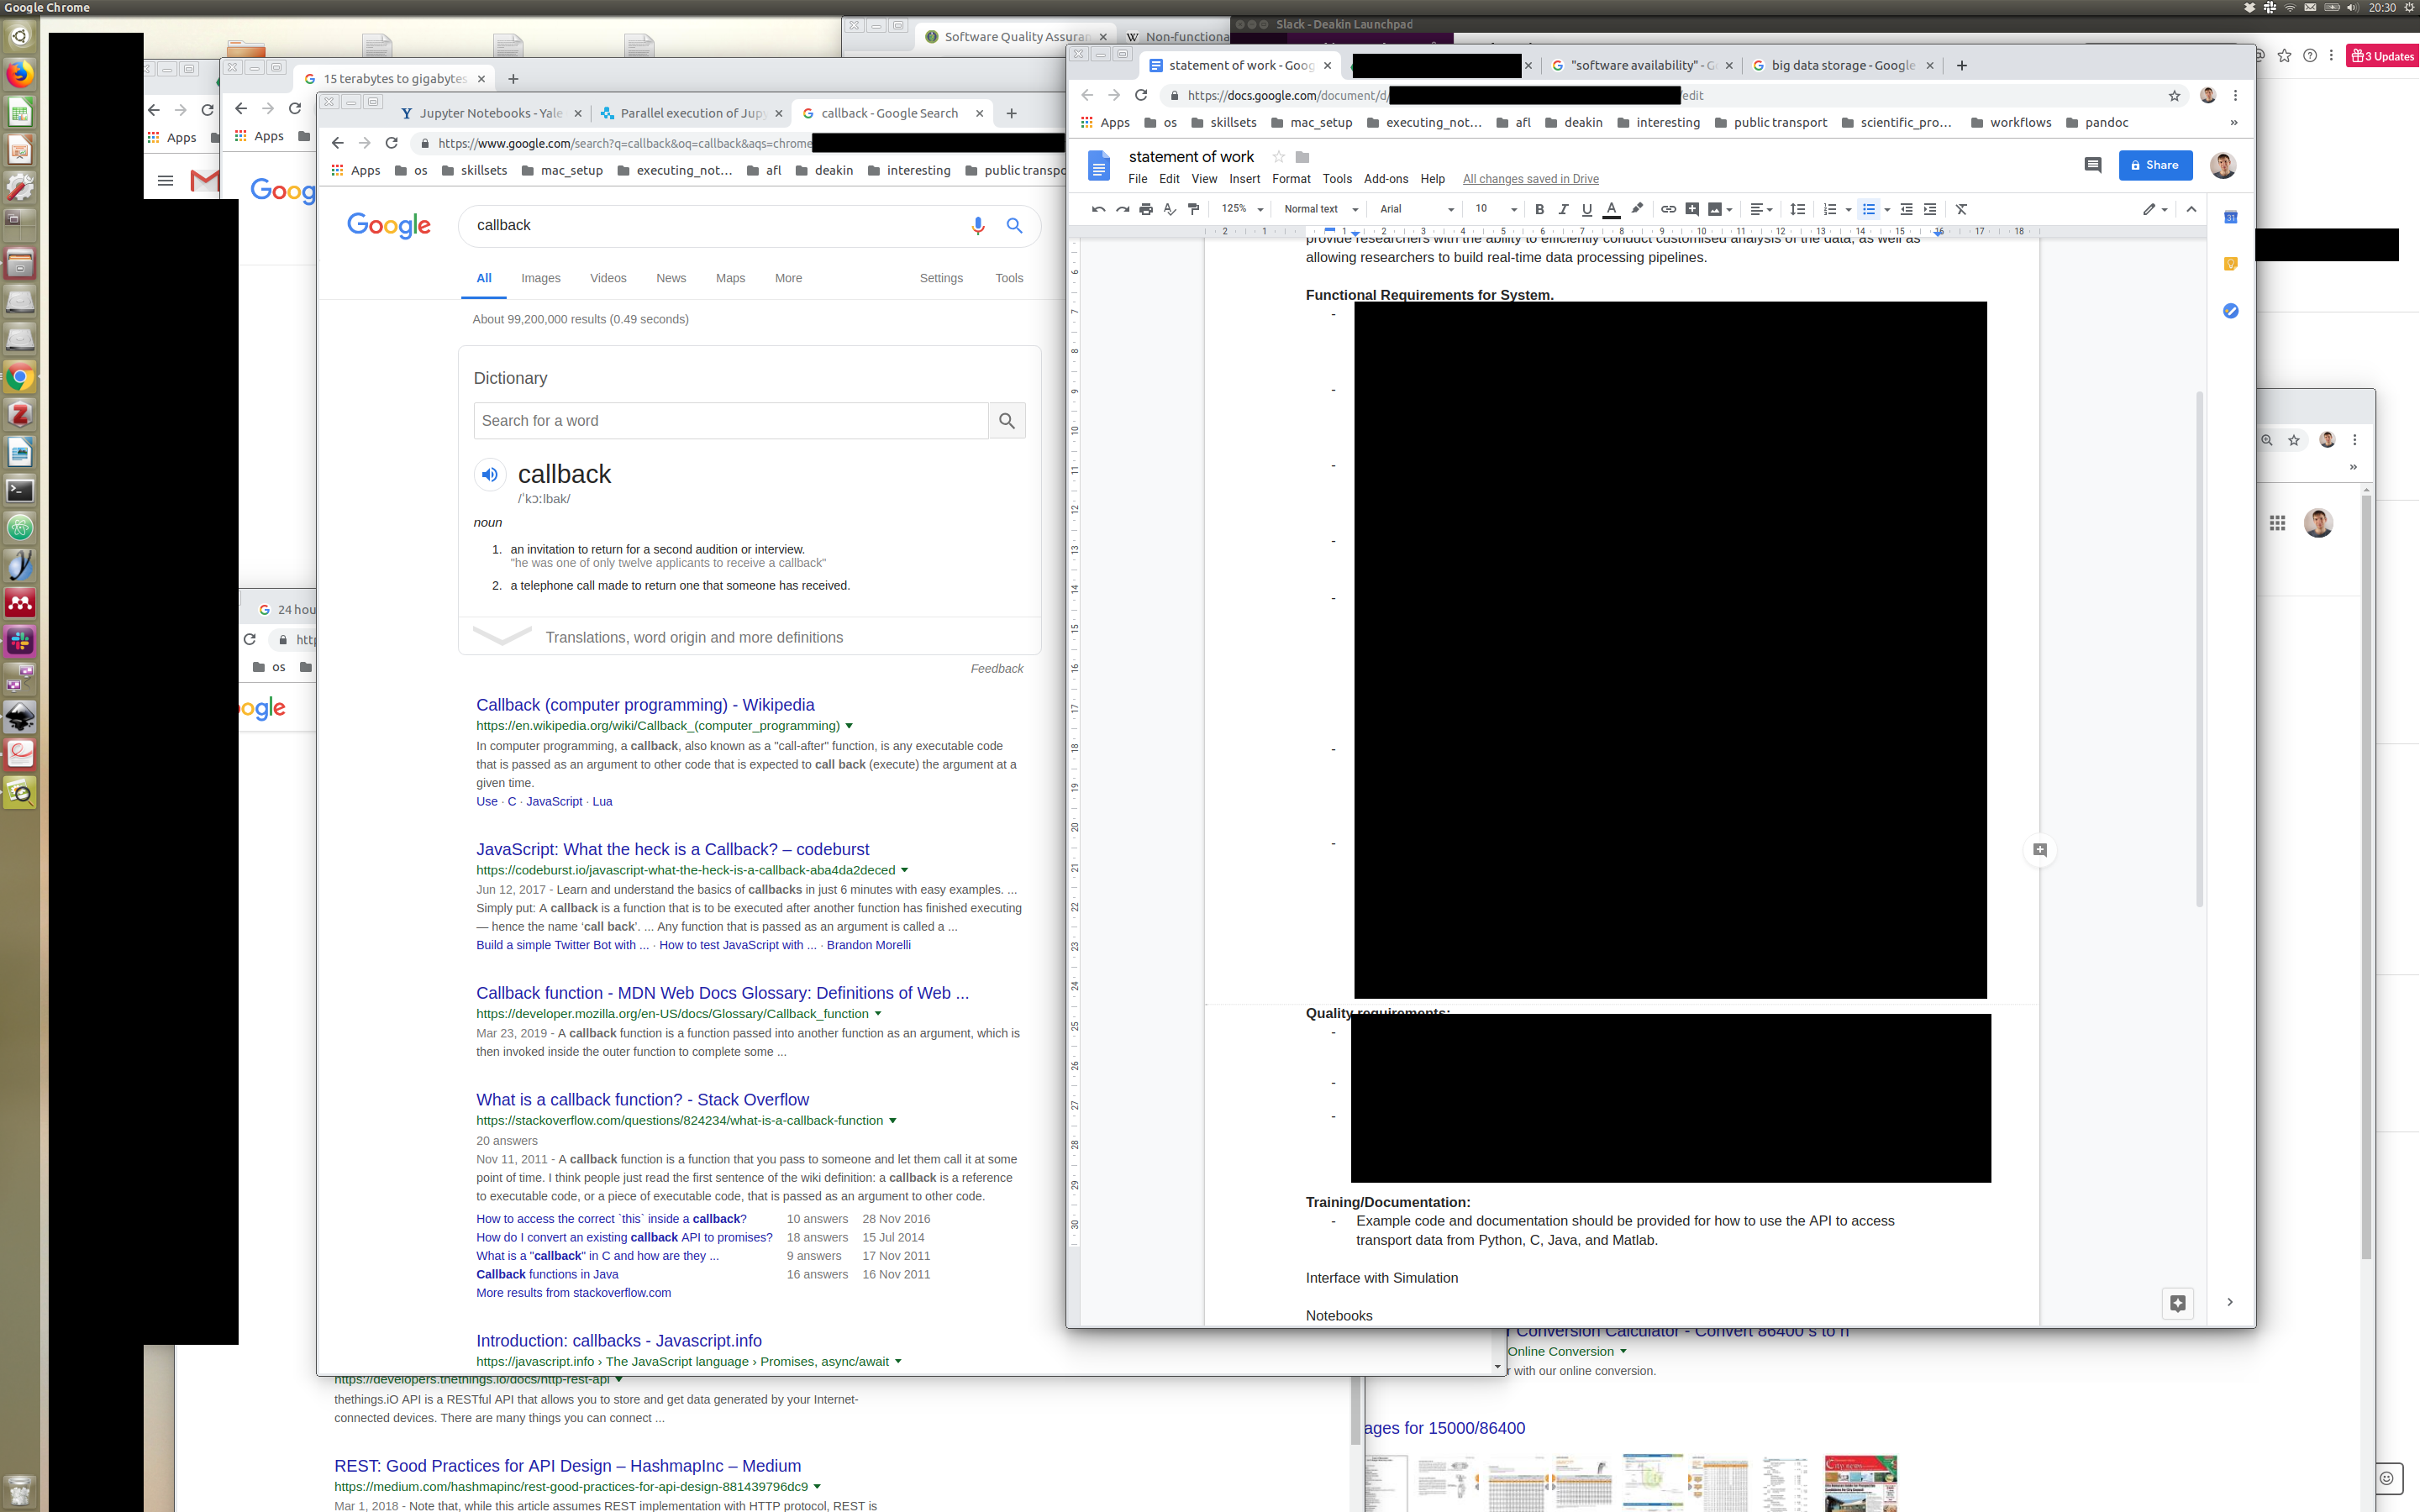The image size is (2420, 1512).
Task: Toggle the bulleted list button
Action: (x=1868, y=209)
